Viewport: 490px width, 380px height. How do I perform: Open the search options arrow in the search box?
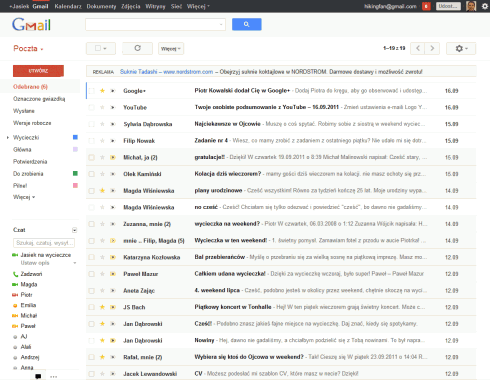(x=221, y=24)
